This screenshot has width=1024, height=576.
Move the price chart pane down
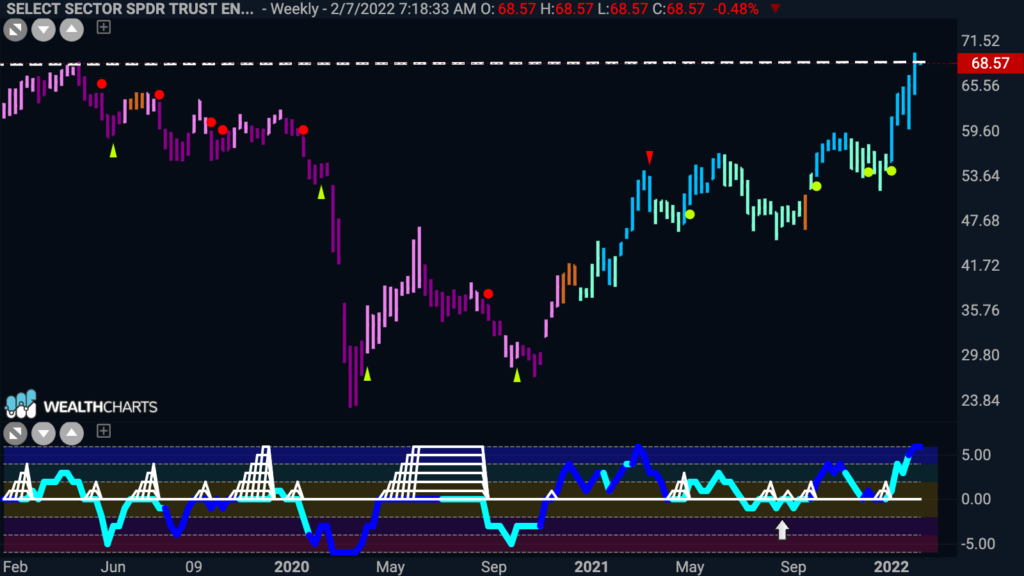point(44,29)
